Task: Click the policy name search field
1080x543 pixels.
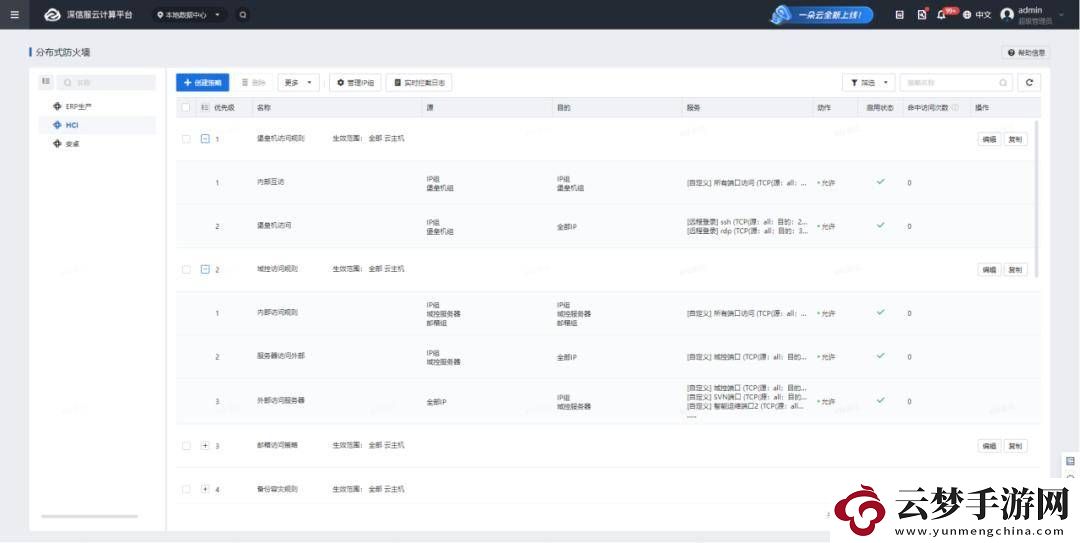Action: (956, 83)
